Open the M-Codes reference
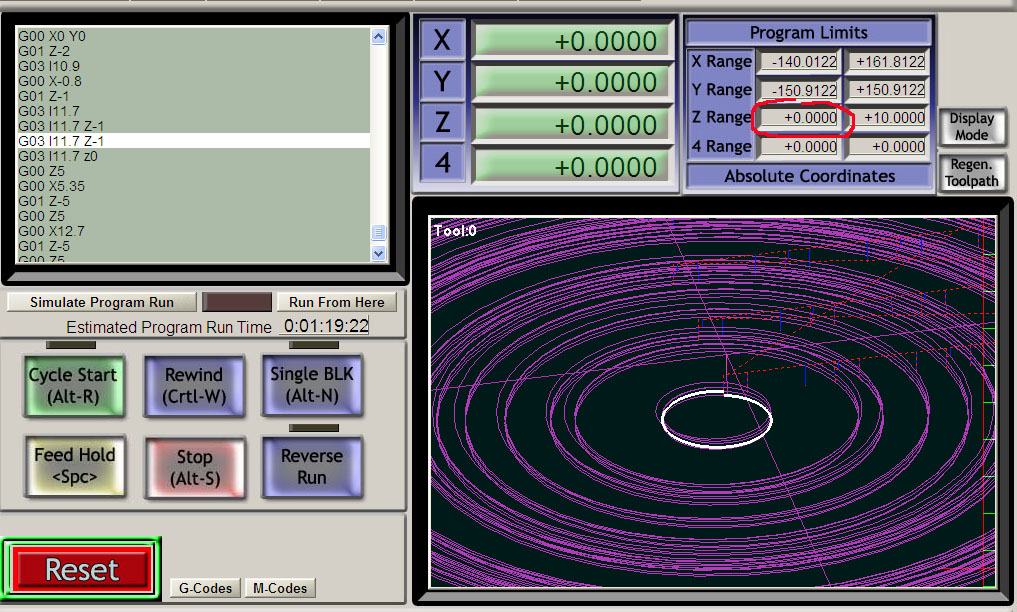Screen dimensions: 1017x612 [x=280, y=588]
